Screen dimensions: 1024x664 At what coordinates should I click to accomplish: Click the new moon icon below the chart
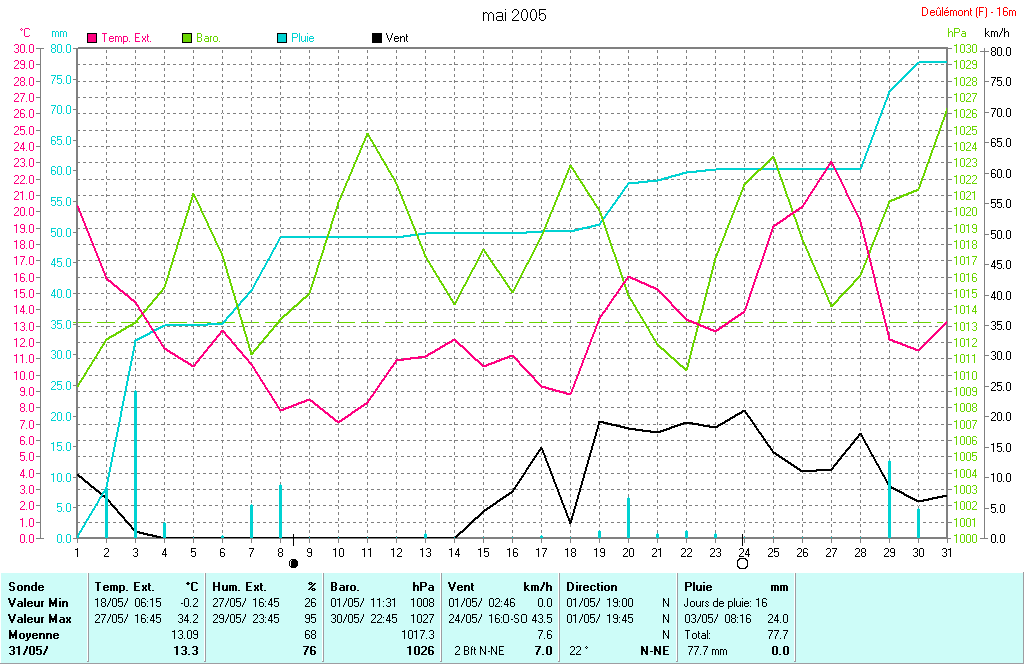[x=293, y=564]
